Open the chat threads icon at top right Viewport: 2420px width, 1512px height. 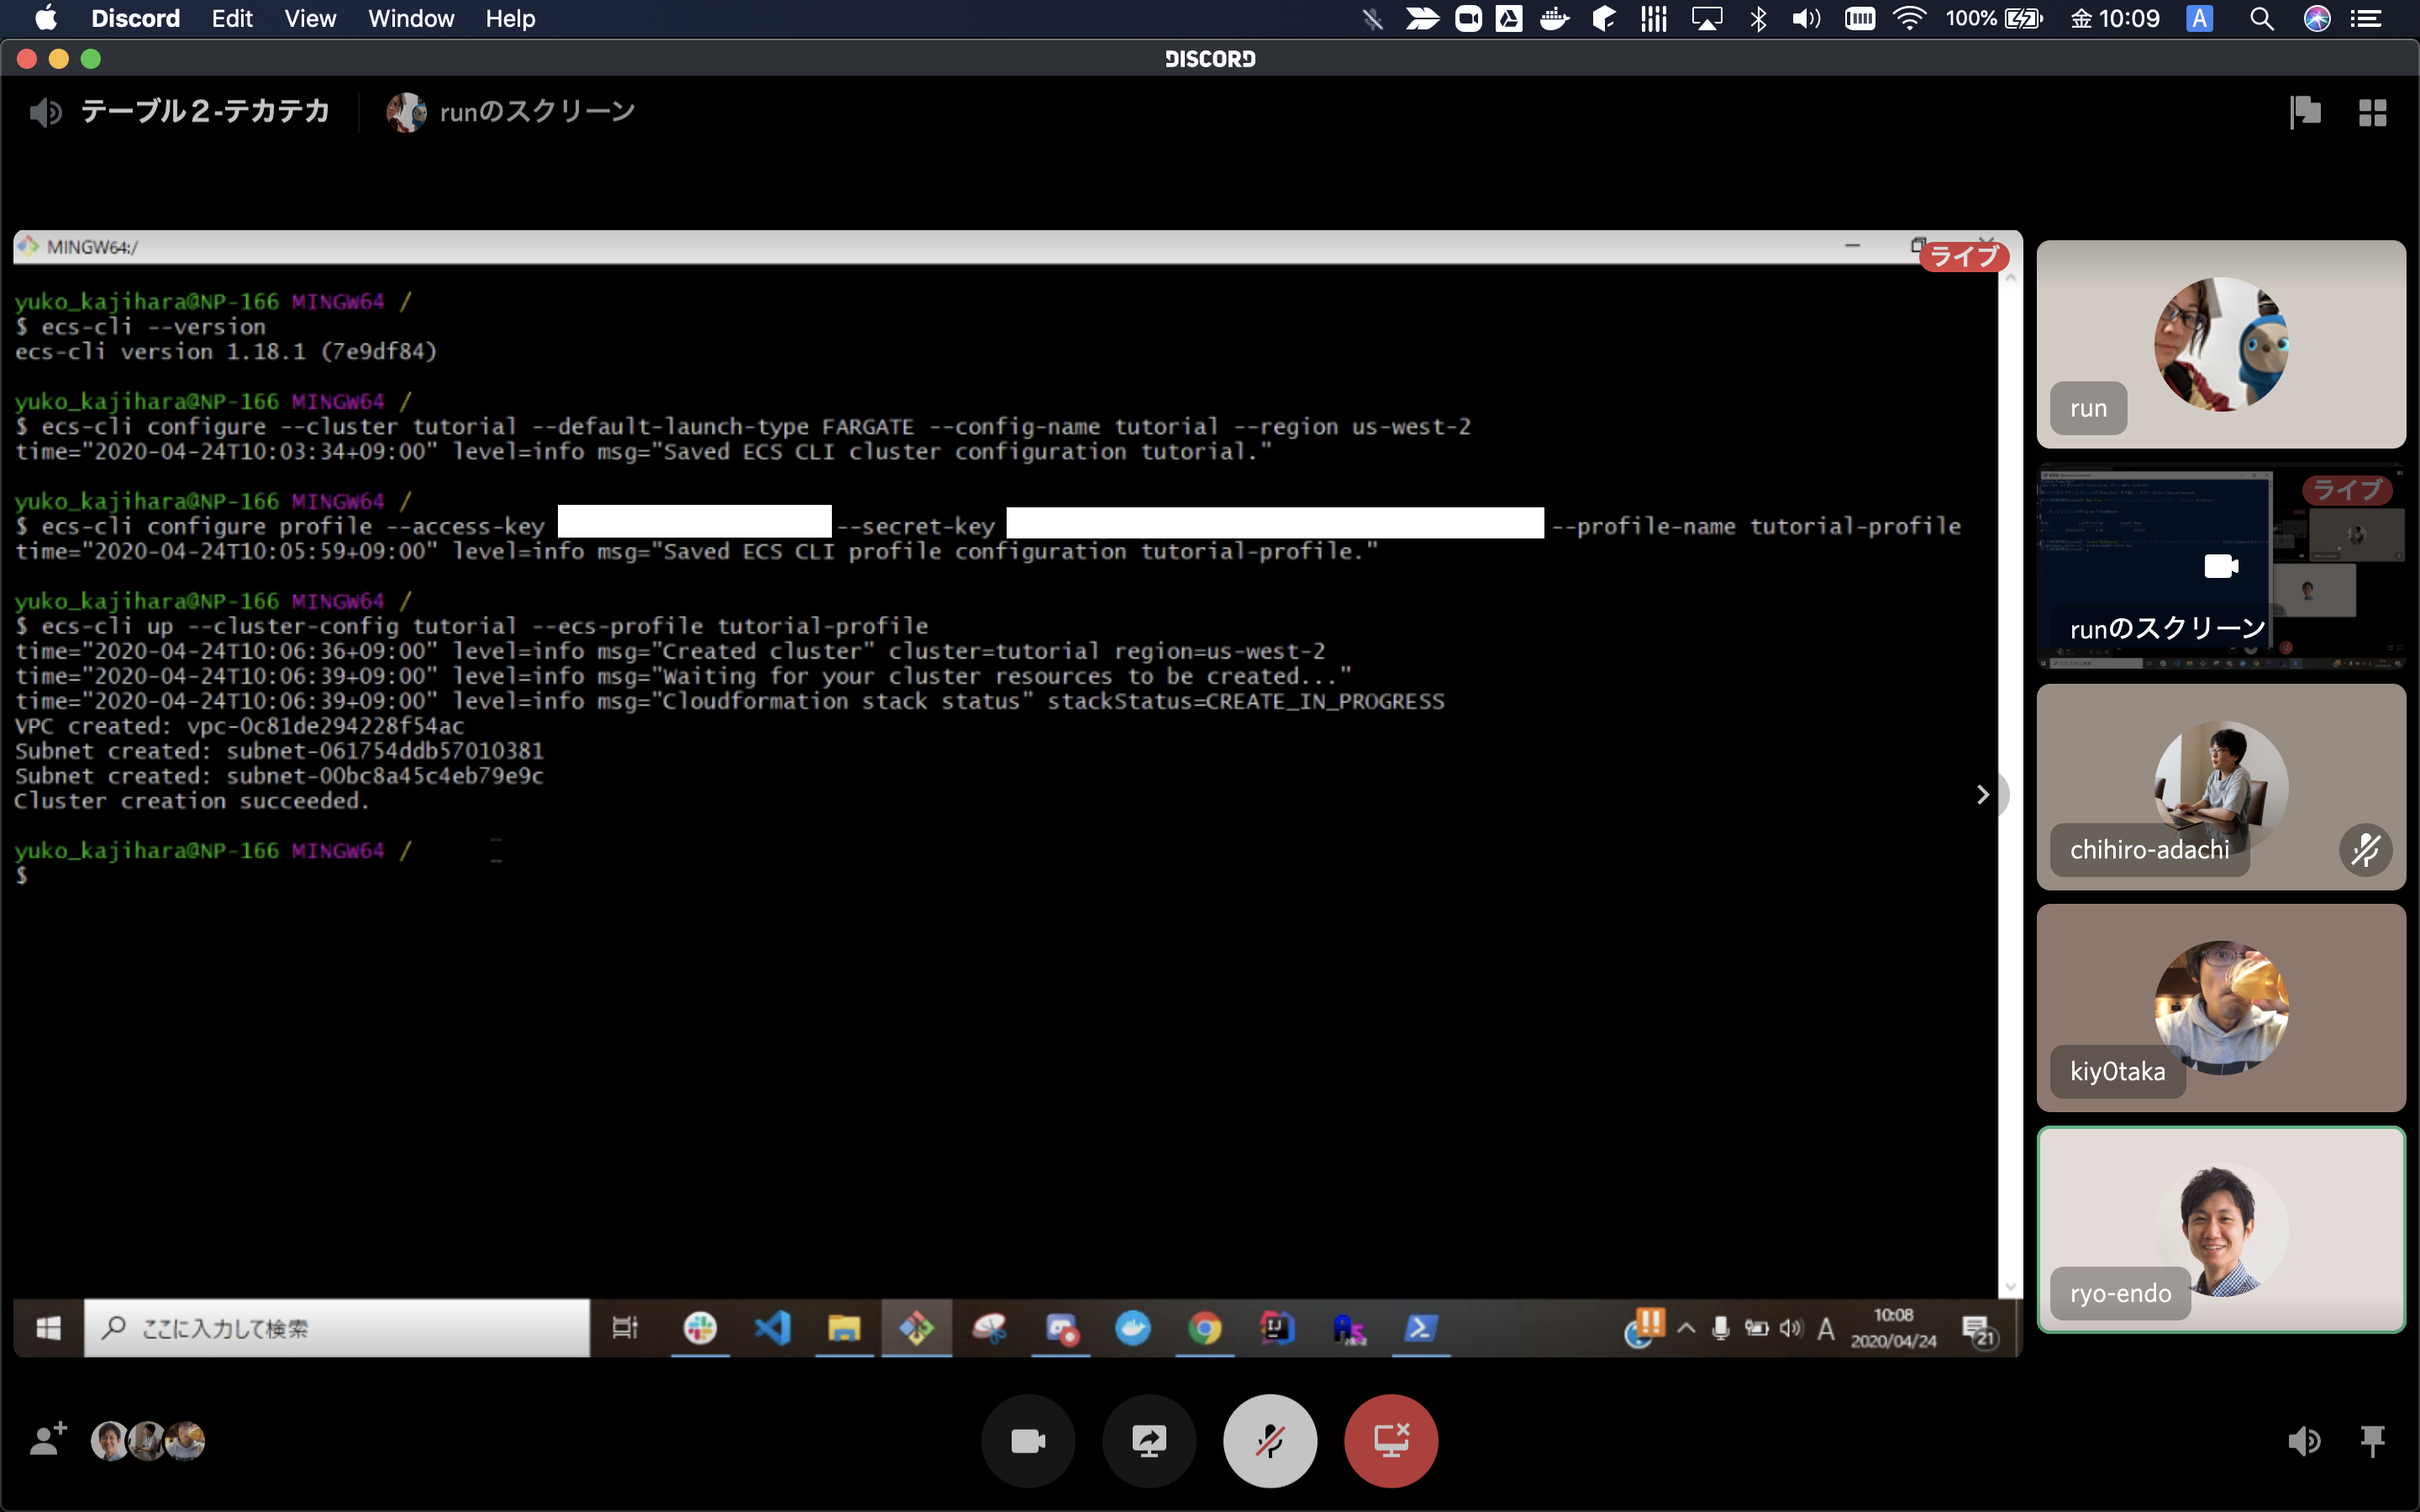[2305, 112]
